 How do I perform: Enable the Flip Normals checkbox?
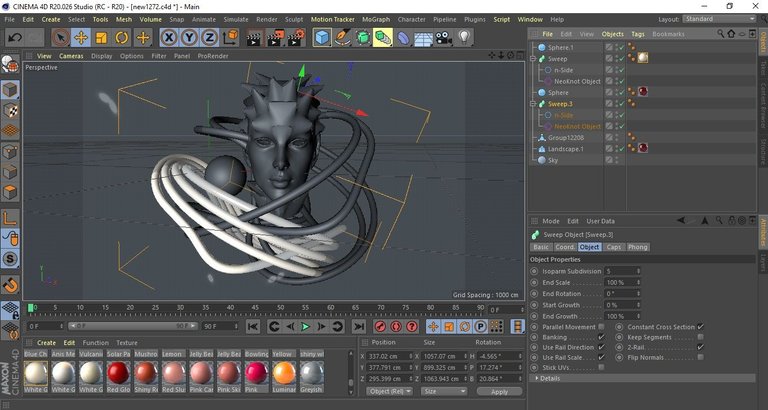click(700, 358)
